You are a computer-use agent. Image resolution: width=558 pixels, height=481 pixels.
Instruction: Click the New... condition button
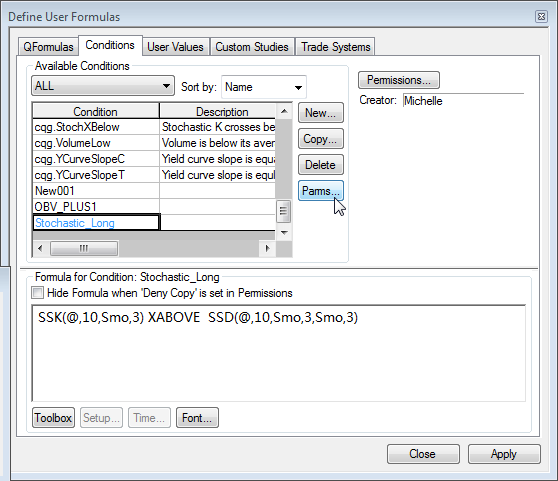pos(321,113)
